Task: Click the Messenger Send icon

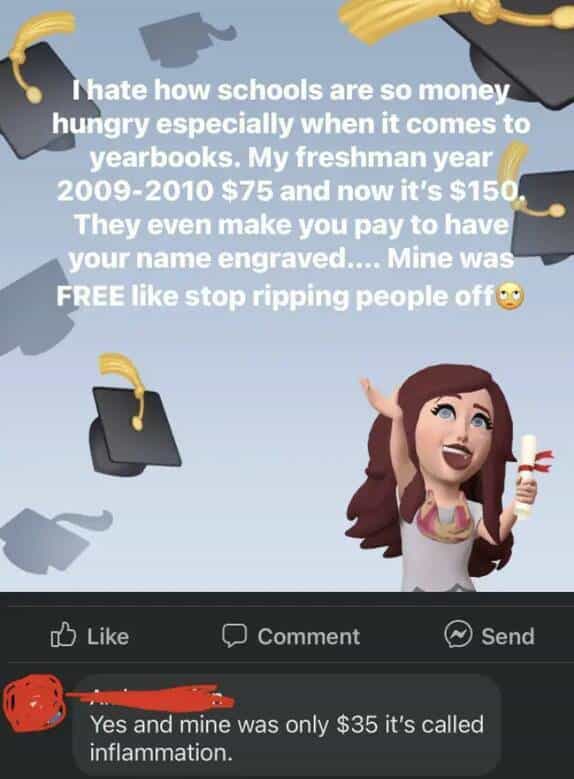Action: coord(458,634)
